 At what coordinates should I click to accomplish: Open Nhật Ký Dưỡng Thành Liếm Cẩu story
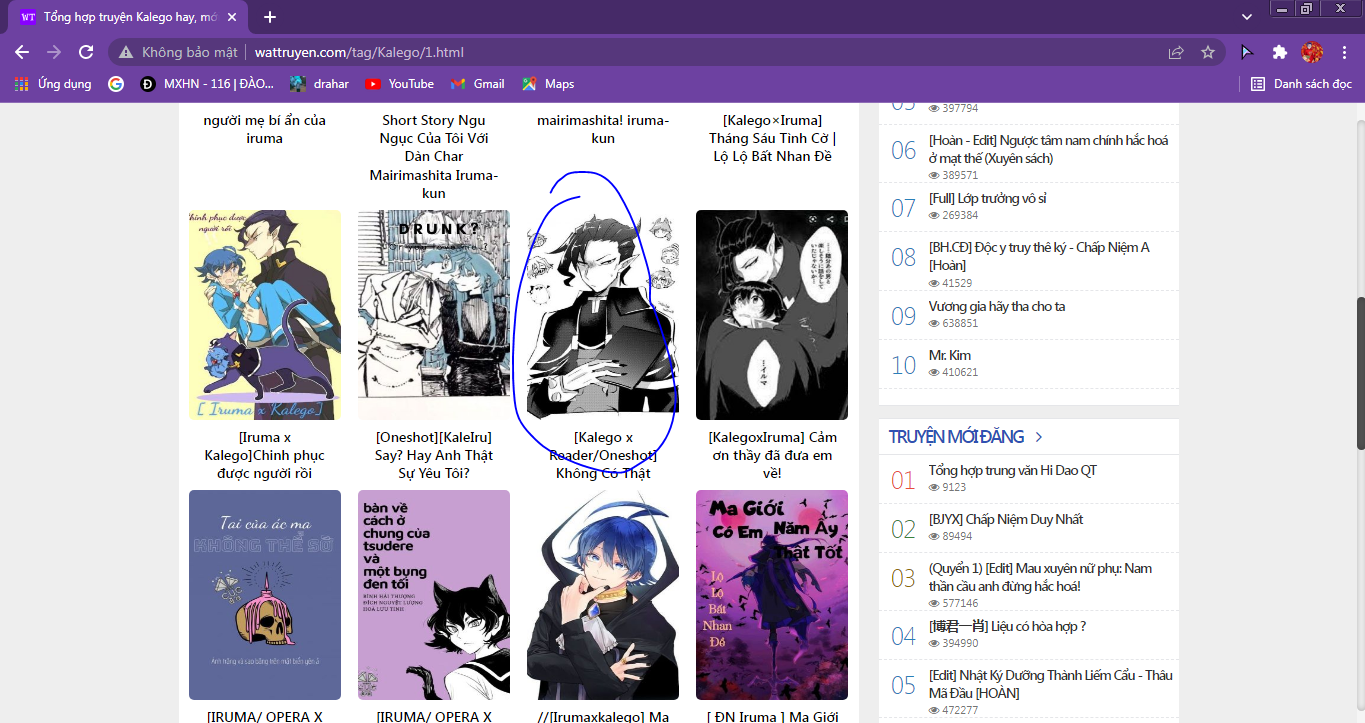(1050, 684)
